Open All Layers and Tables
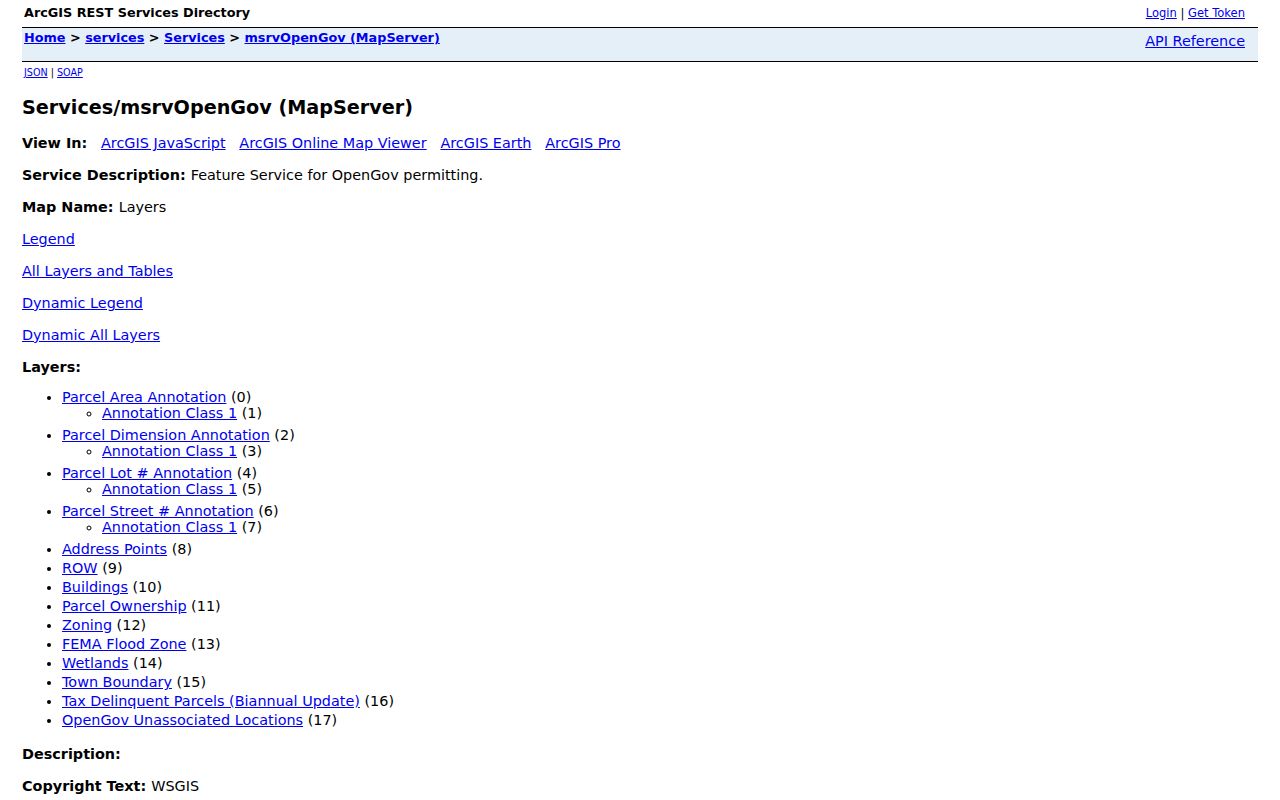This screenshot has height=800, width=1280. click(97, 271)
